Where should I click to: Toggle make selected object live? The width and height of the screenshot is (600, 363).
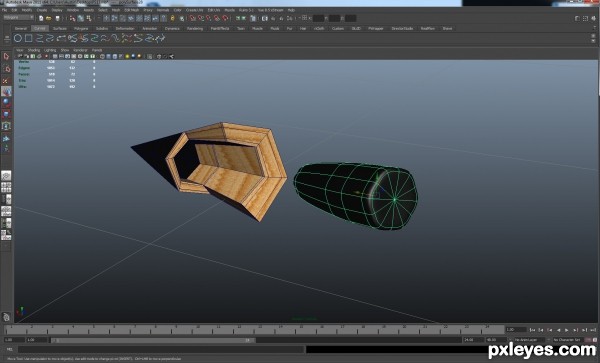click(225, 18)
